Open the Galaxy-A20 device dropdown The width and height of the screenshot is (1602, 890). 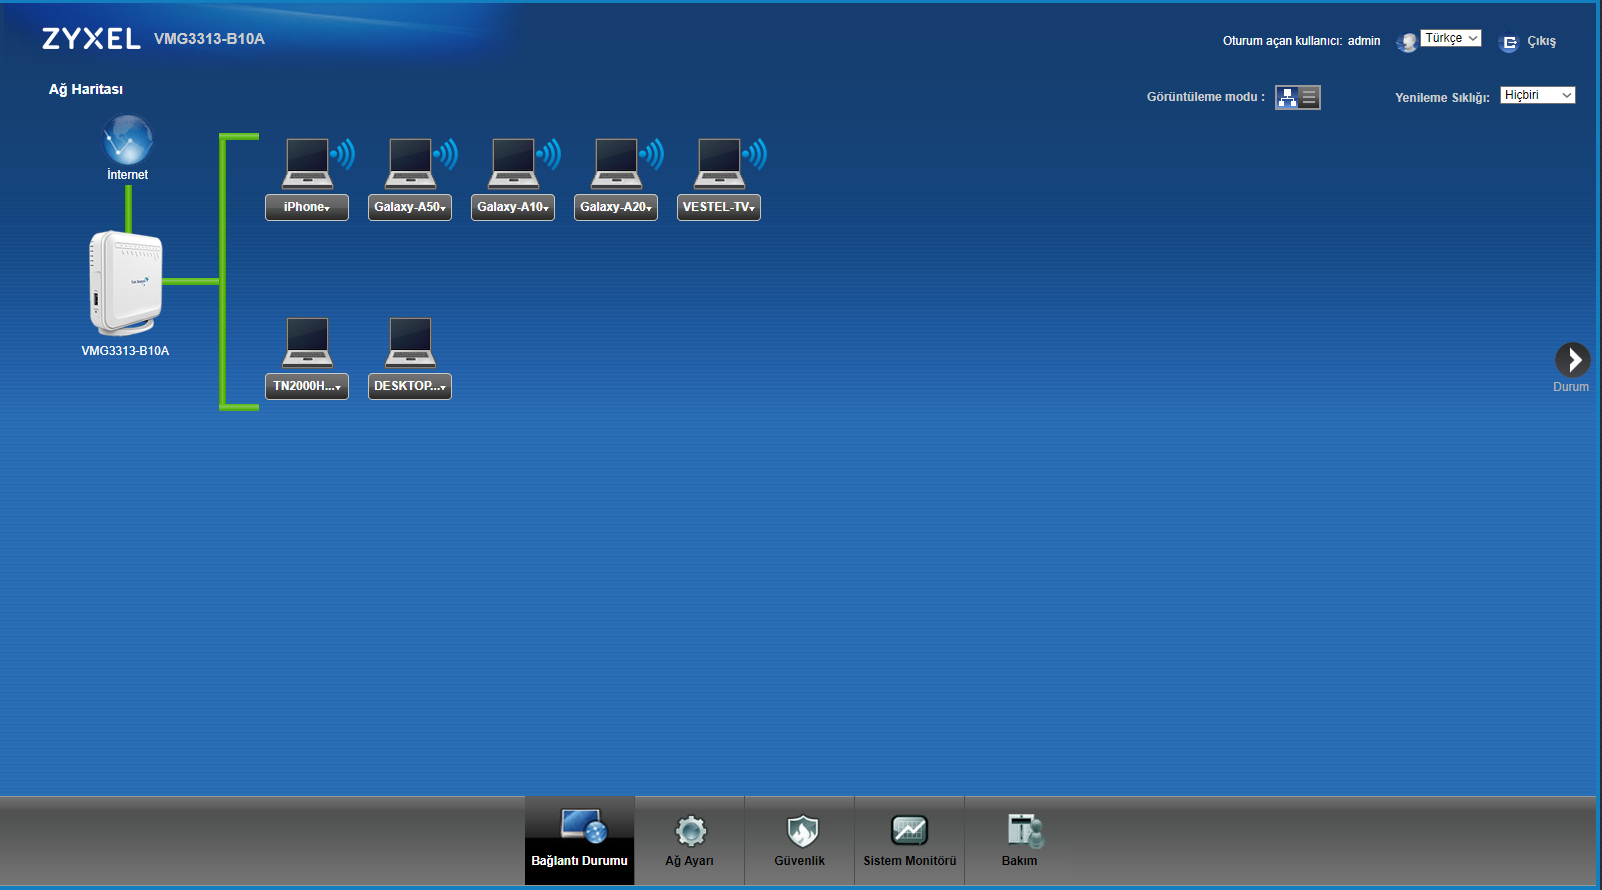(x=616, y=207)
